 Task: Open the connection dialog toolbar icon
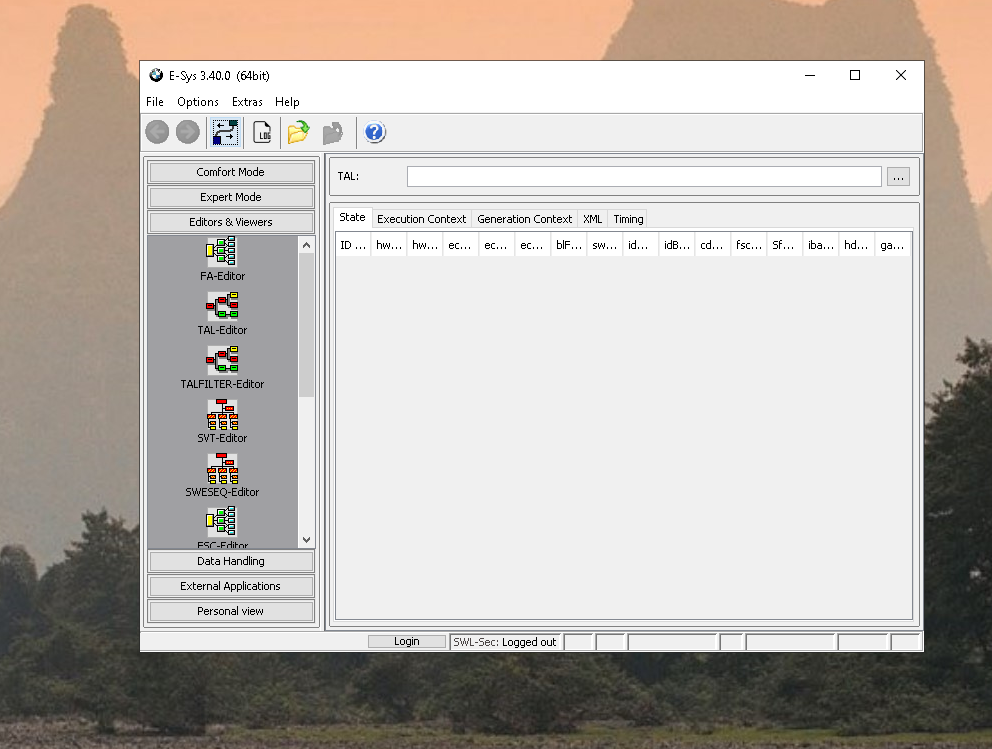click(x=225, y=132)
